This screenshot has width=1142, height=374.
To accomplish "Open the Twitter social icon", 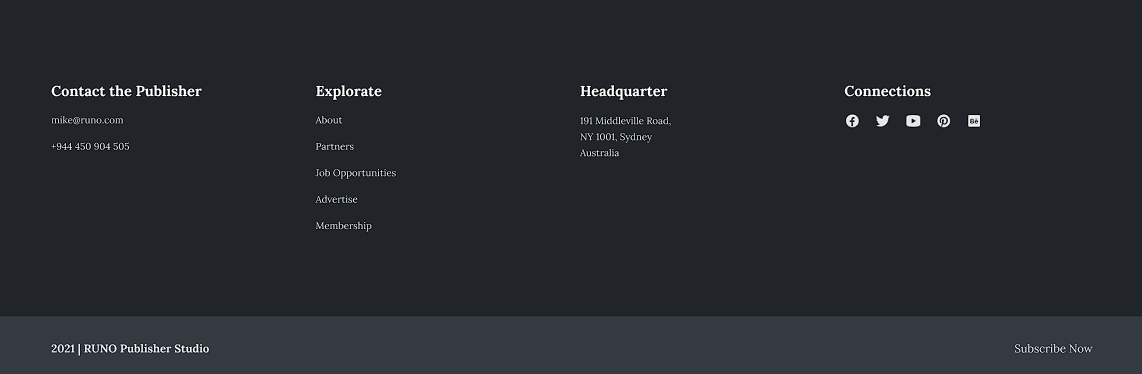I will click(882, 121).
